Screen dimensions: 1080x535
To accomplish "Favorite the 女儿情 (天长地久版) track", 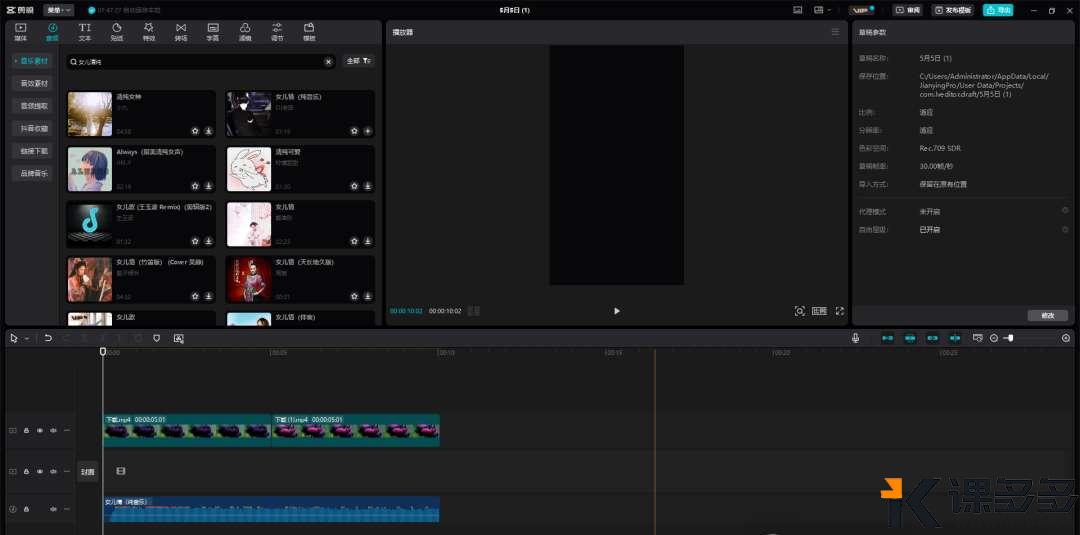I will click(354, 296).
